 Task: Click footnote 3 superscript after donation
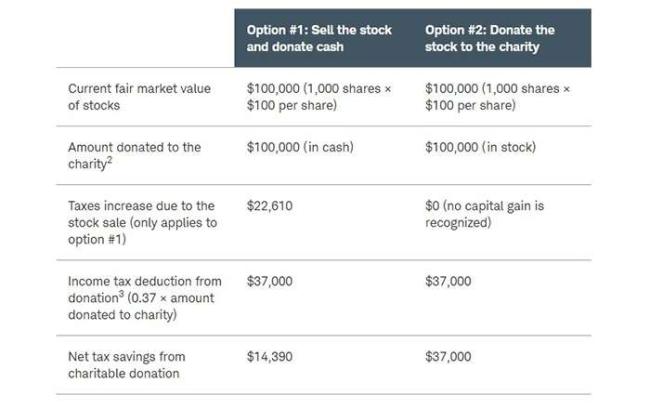click(121, 294)
